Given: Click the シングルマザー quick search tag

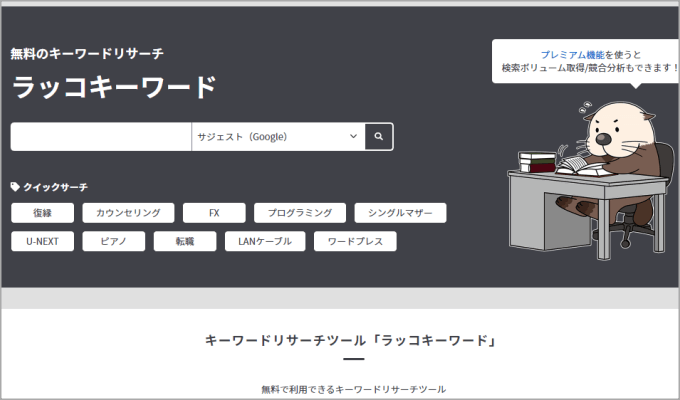Looking at the screenshot, I should tap(400, 213).
